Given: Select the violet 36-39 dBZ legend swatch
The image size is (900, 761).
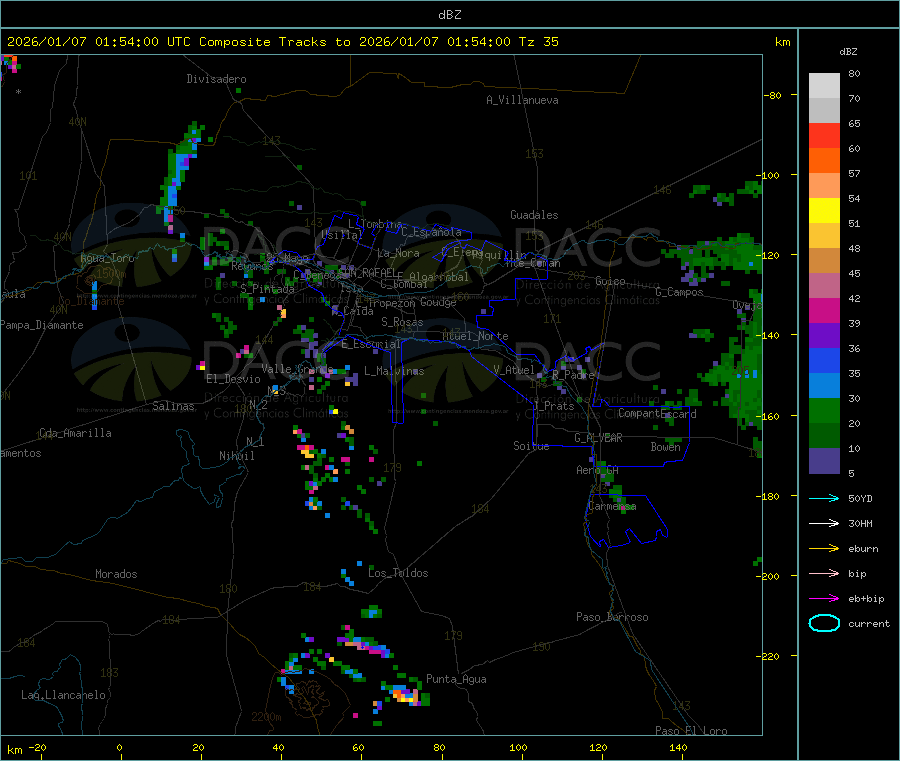Looking at the screenshot, I should click(x=824, y=336).
